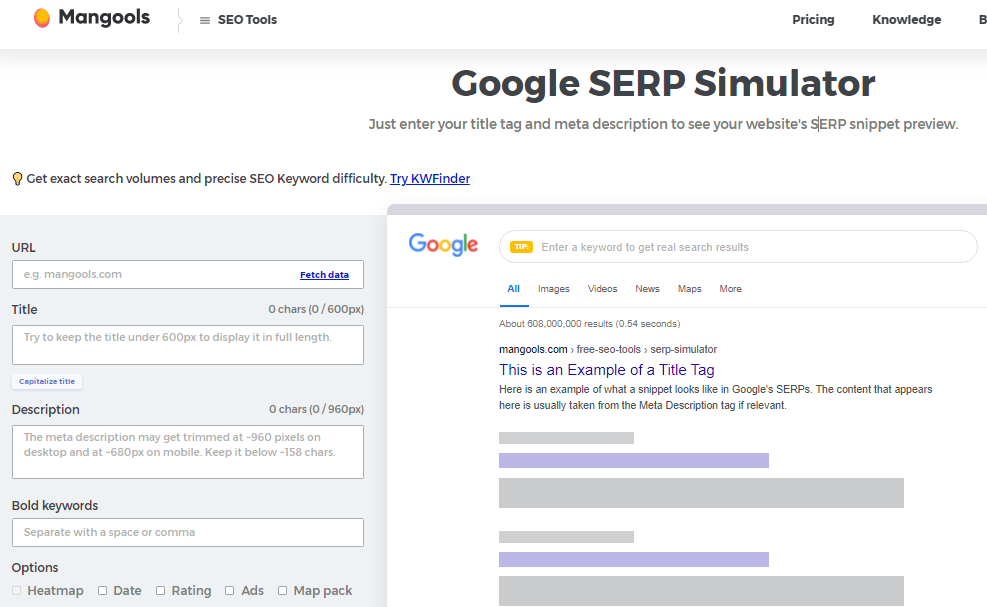This screenshot has width=987, height=607.
Task: Open the Pricing page
Action: 813,20
